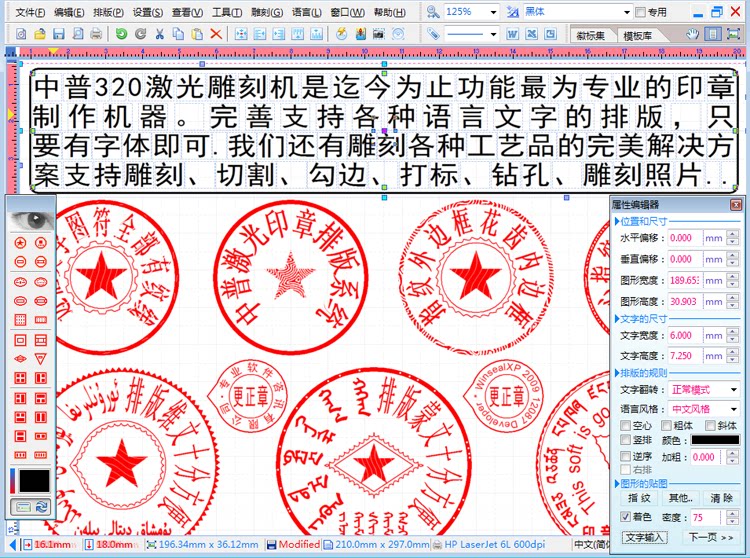The width and height of the screenshot is (750, 558).
Task: Click the copy icon
Action: pyautogui.click(x=178, y=34)
